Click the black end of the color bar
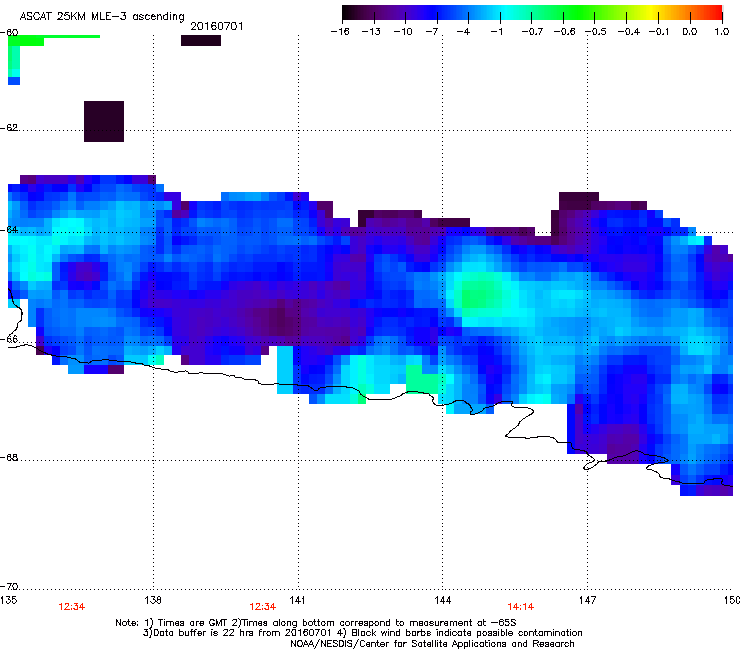Image resolution: width=740 pixels, height=650 pixels. 349,12
